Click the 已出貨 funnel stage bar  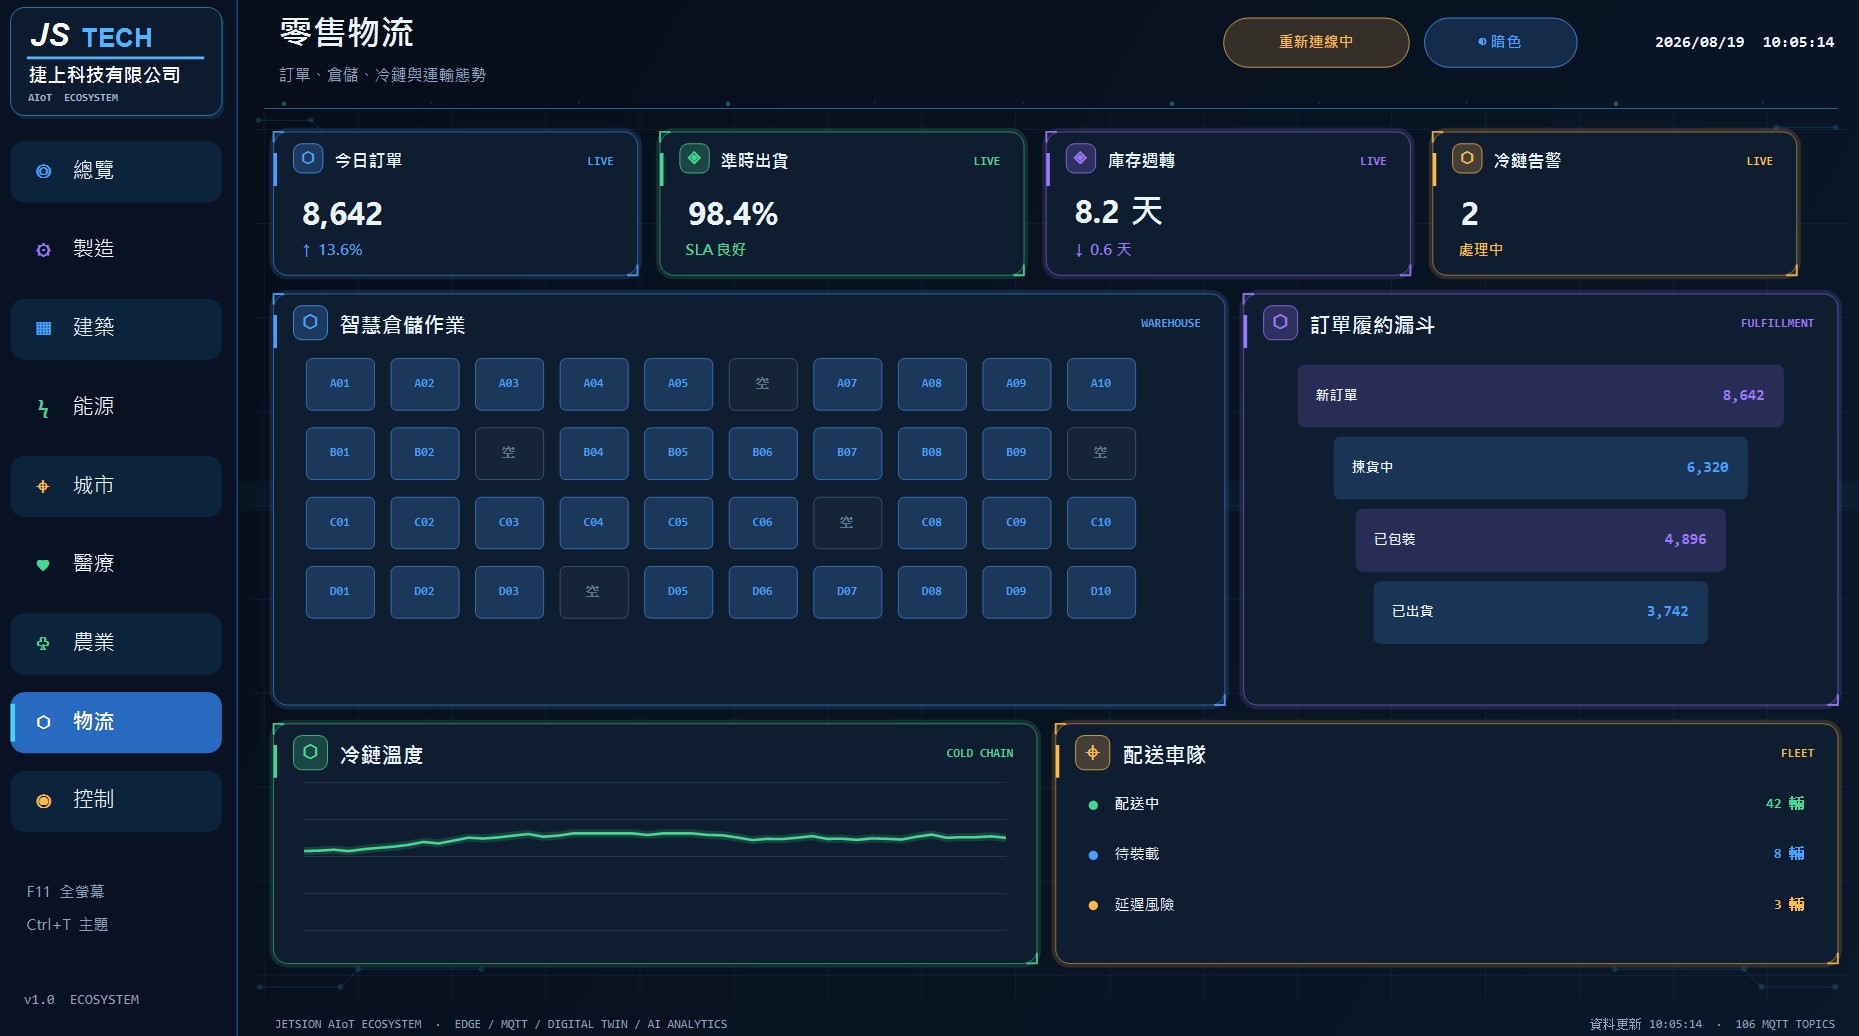[1540, 612]
